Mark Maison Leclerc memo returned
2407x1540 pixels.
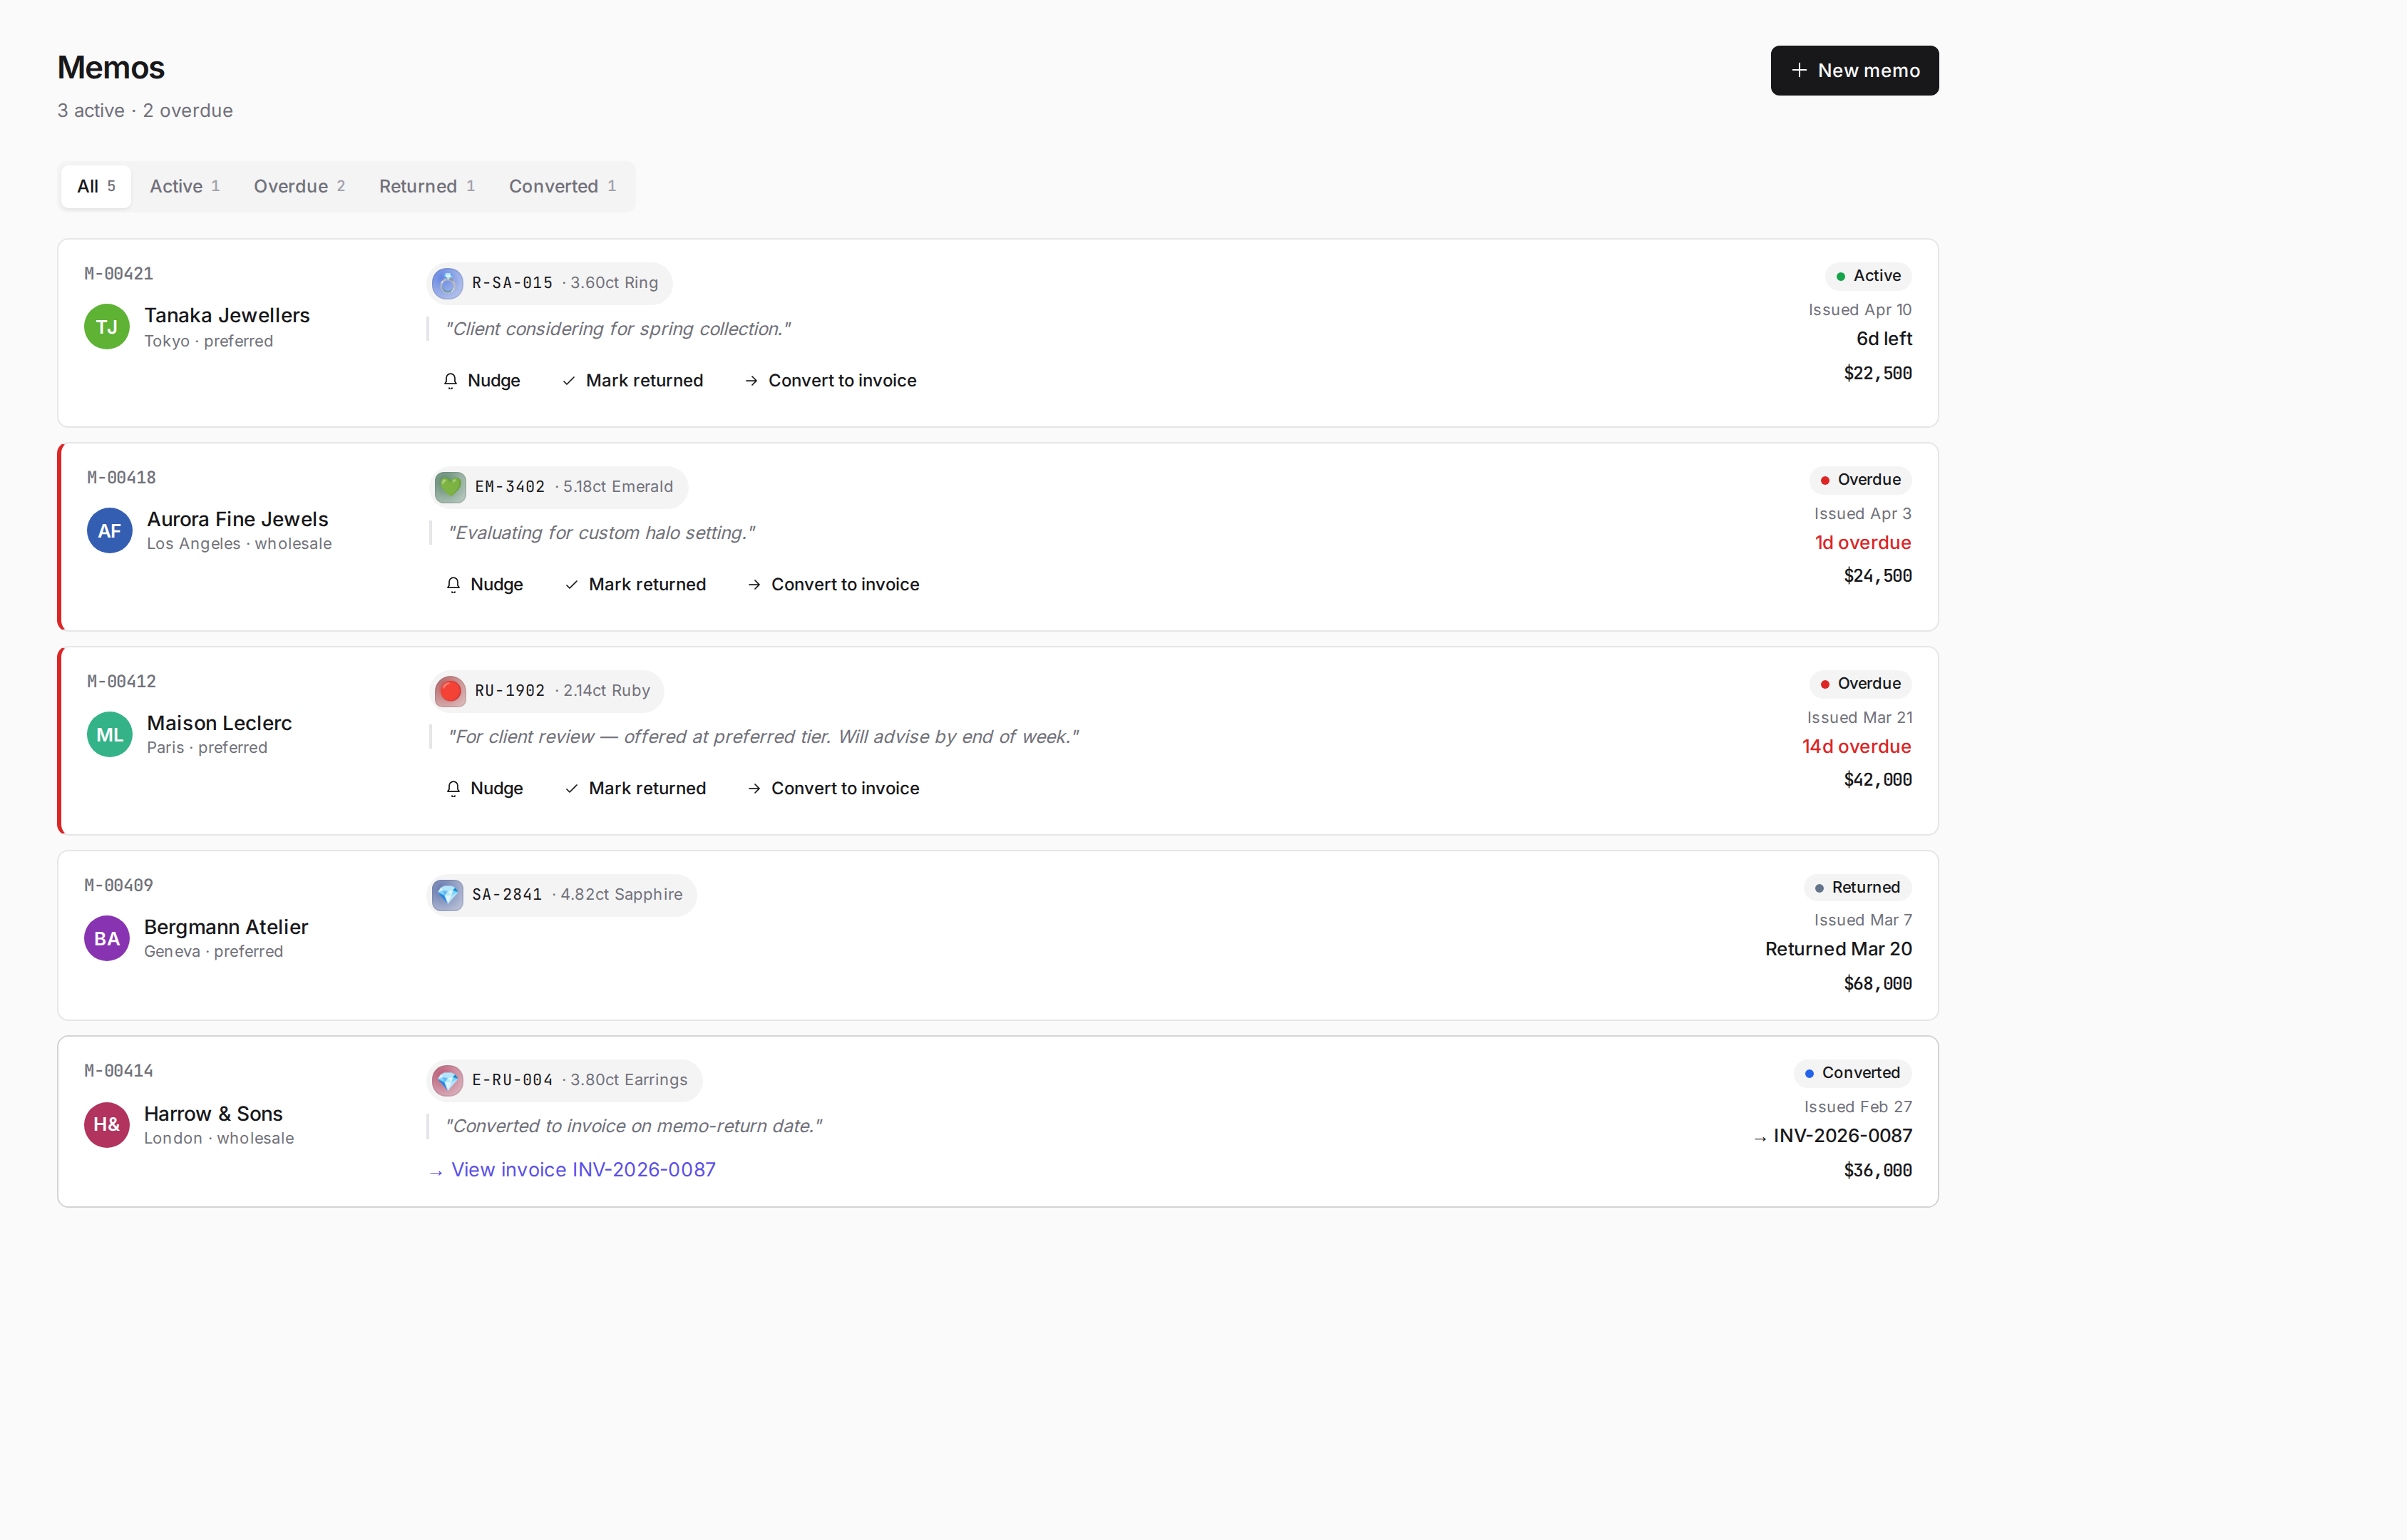point(635,788)
